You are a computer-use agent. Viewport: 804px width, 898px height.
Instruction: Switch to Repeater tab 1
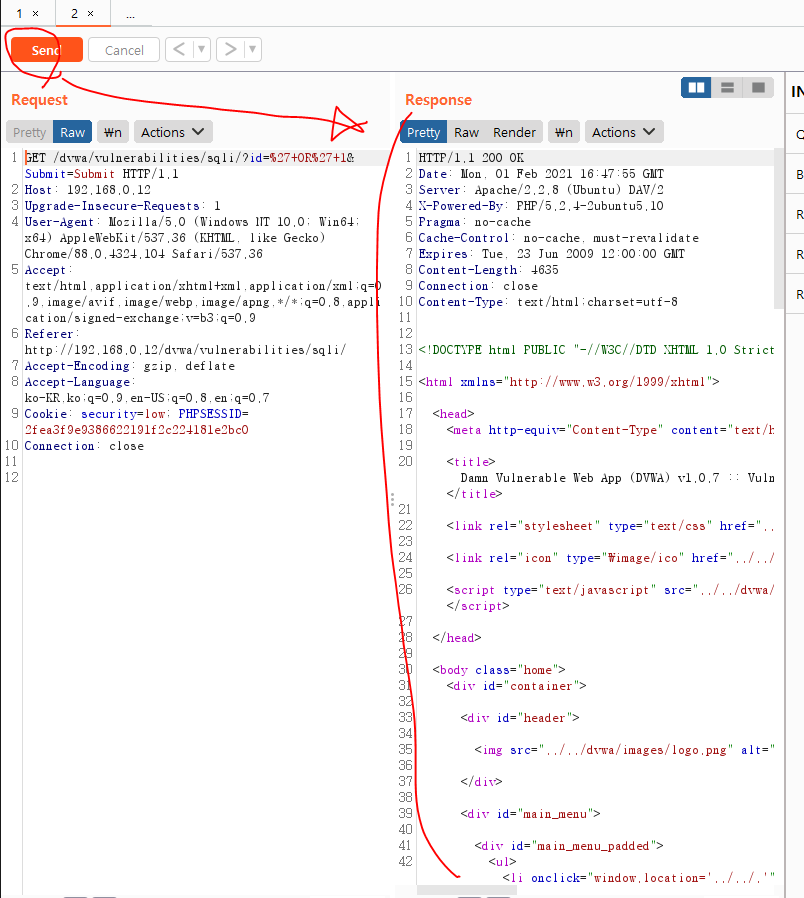tap(19, 13)
